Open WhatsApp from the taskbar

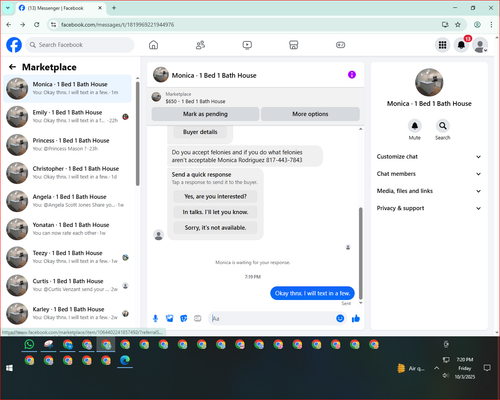pyautogui.click(x=29, y=344)
